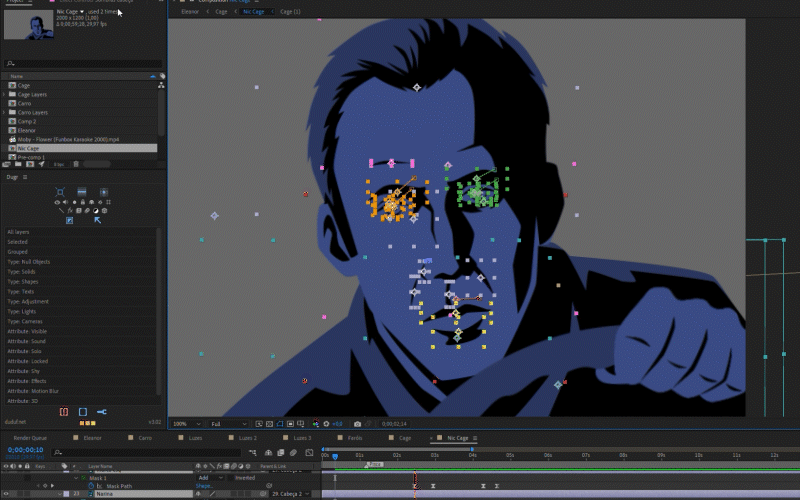Click the isolate layers icon in Duik
Viewport: 800px width, 500px height.
click(60, 192)
